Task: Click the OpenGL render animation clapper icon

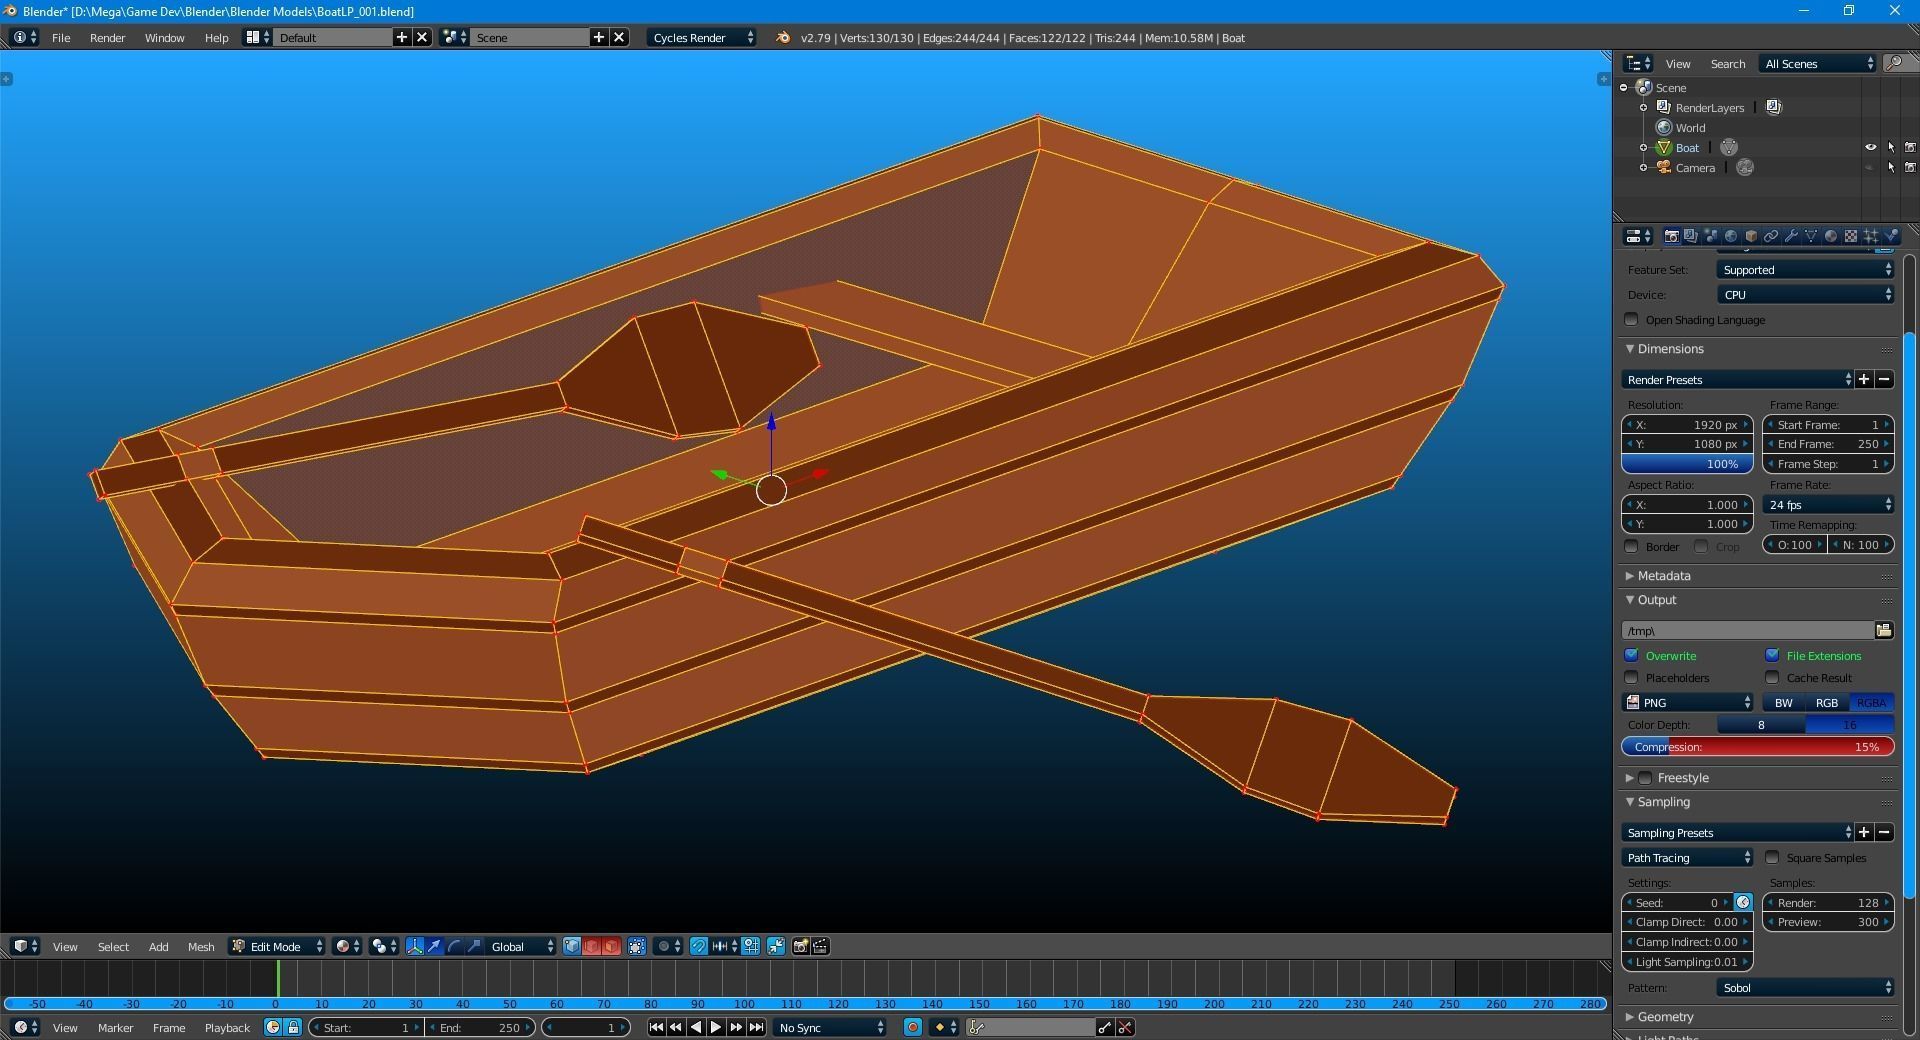Action: click(821, 946)
